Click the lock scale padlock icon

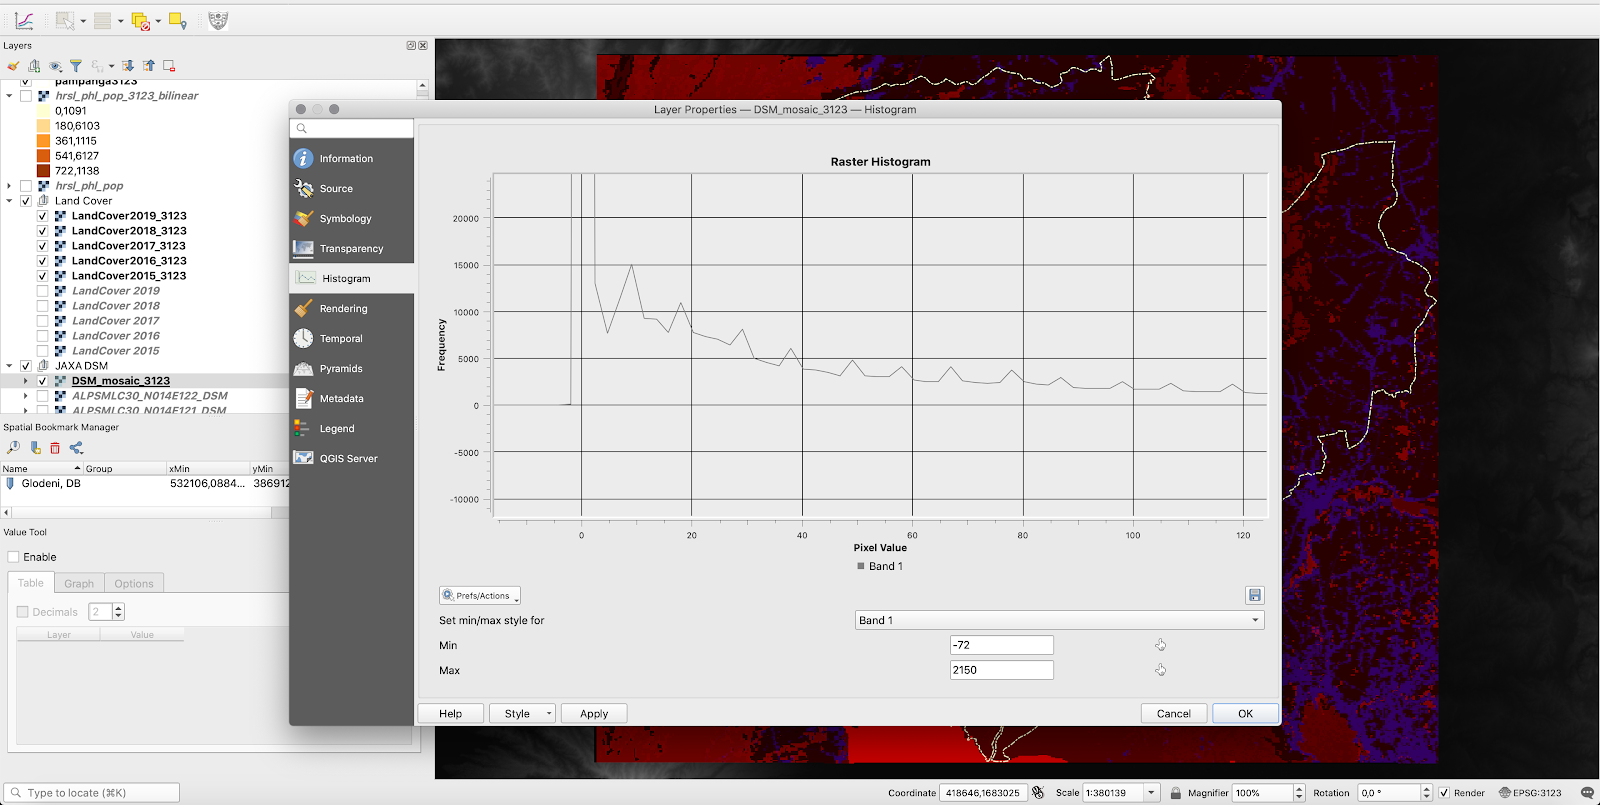(x=1176, y=793)
